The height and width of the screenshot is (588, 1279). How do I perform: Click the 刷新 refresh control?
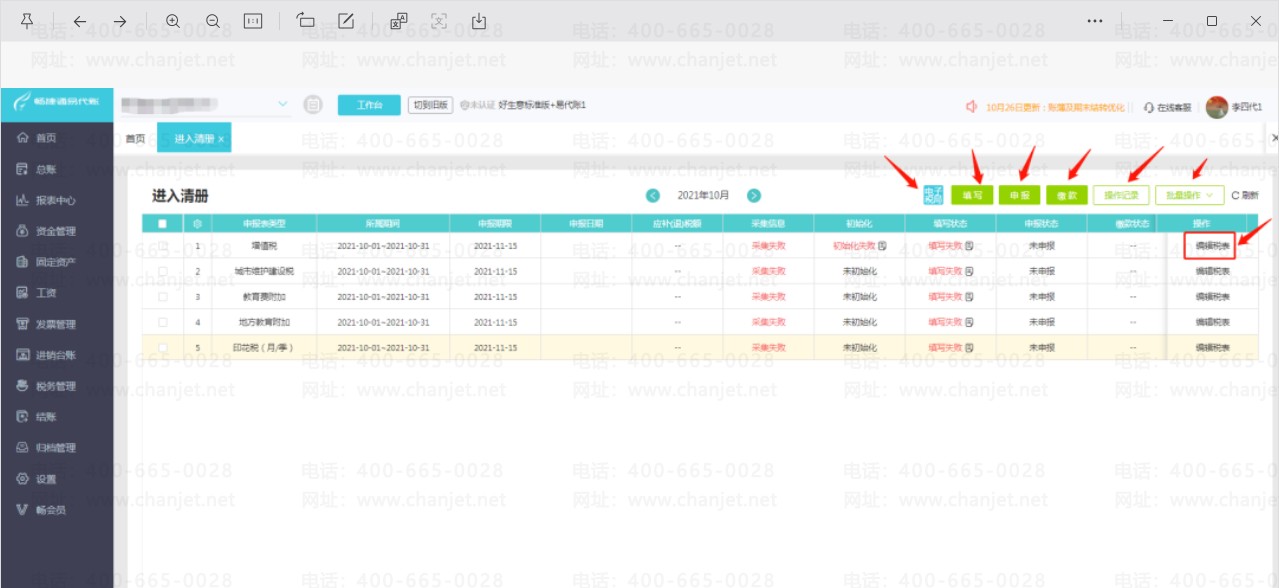(x=1245, y=195)
